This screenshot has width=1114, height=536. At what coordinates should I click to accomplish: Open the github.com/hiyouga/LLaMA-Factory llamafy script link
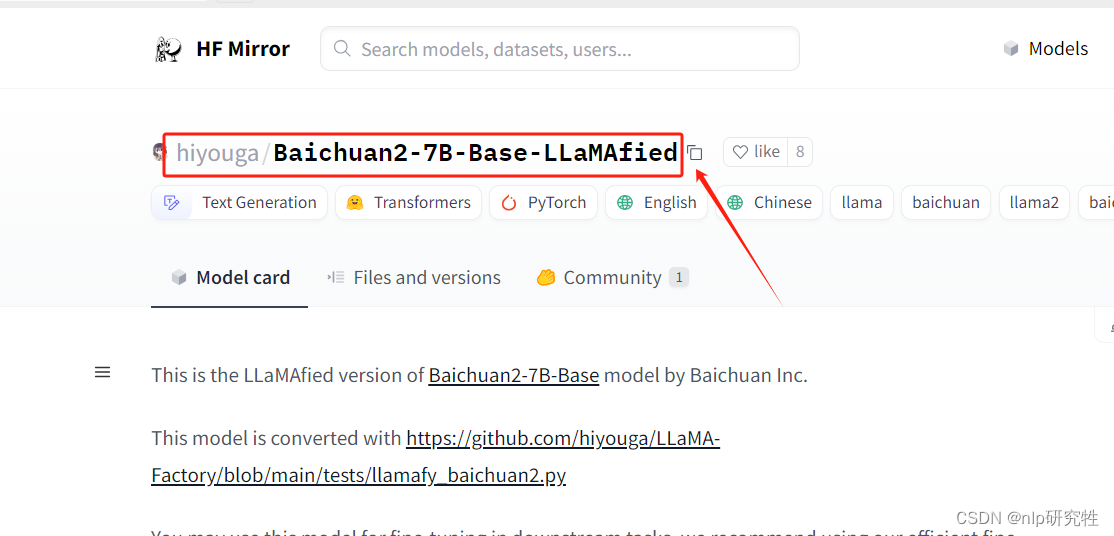point(436,457)
